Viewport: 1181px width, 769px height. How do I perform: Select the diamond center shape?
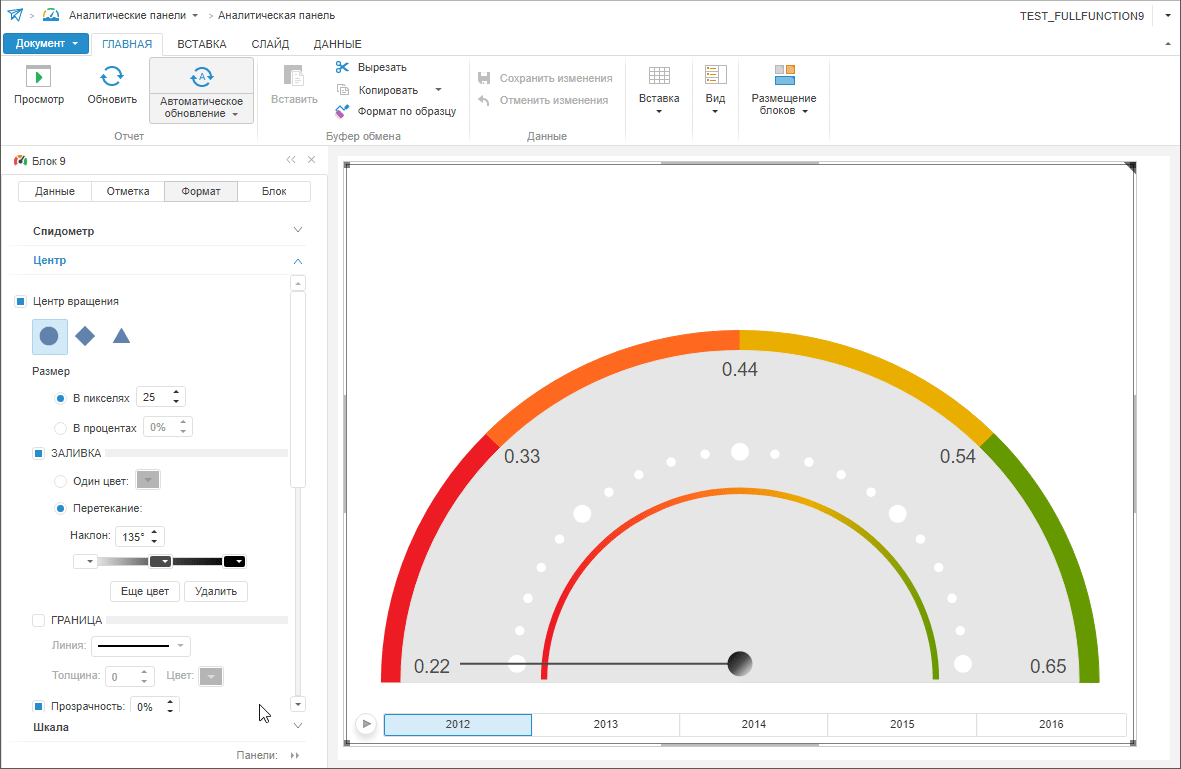[x=85, y=336]
